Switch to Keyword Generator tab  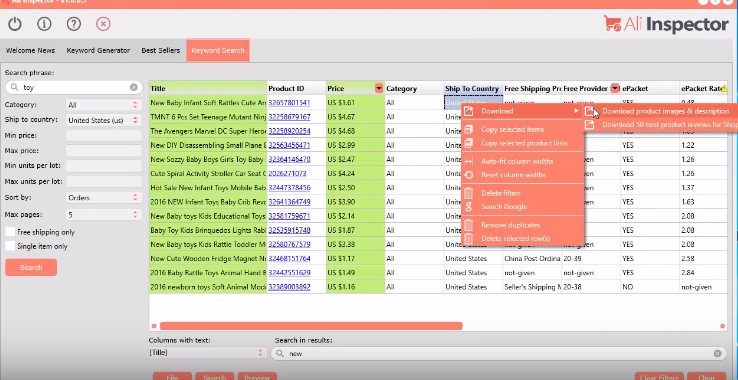point(98,50)
